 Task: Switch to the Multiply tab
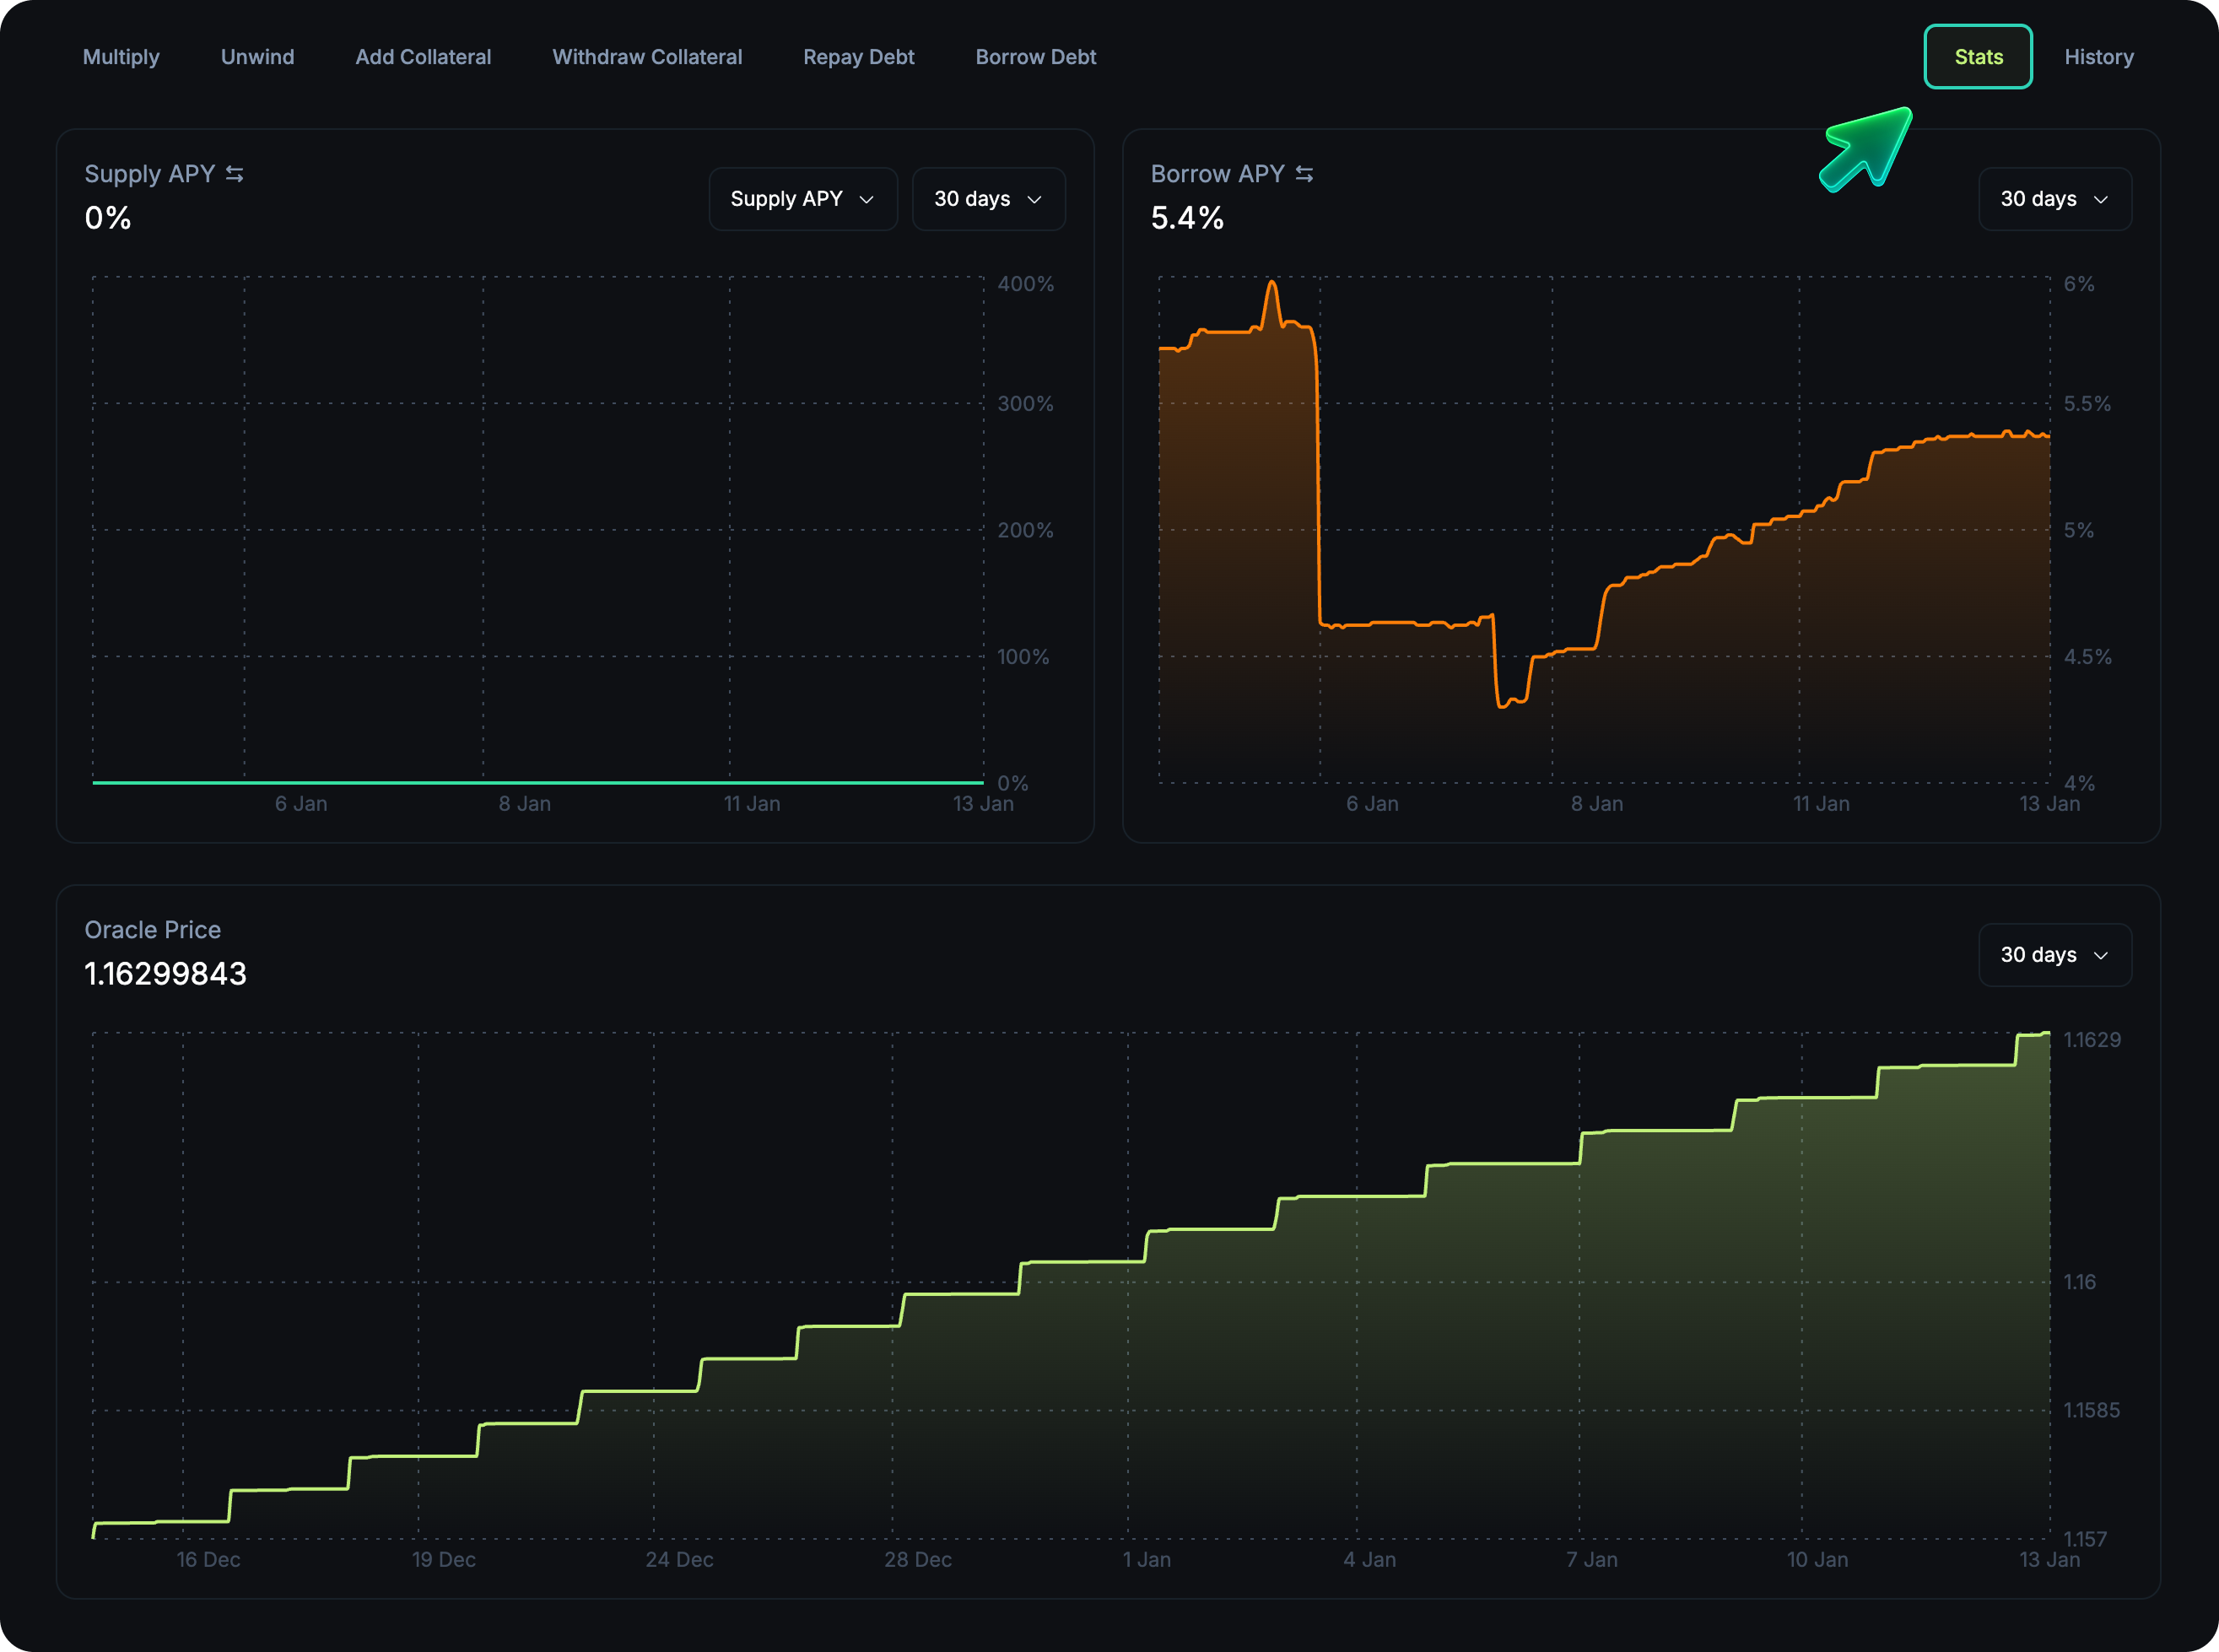[x=121, y=57]
